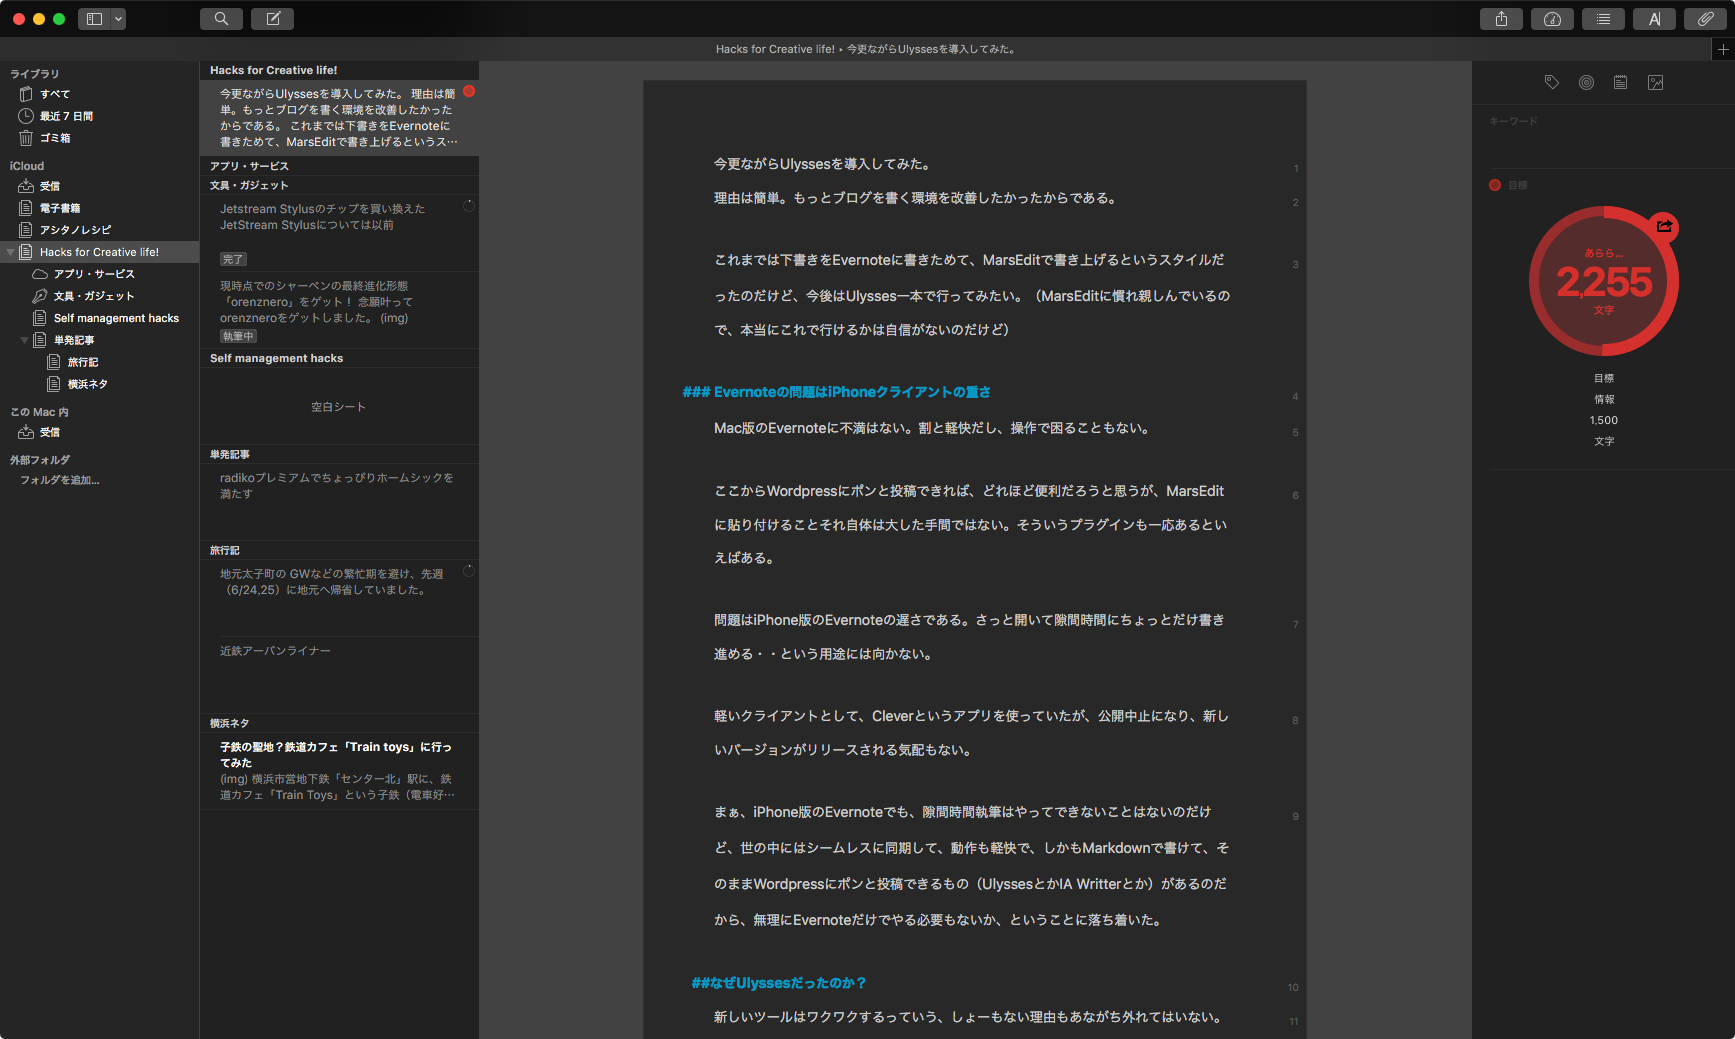Image resolution: width=1735 pixels, height=1039 pixels.
Task: Open the statistics dashboard gauge icon
Action: pyautogui.click(x=1552, y=19)
